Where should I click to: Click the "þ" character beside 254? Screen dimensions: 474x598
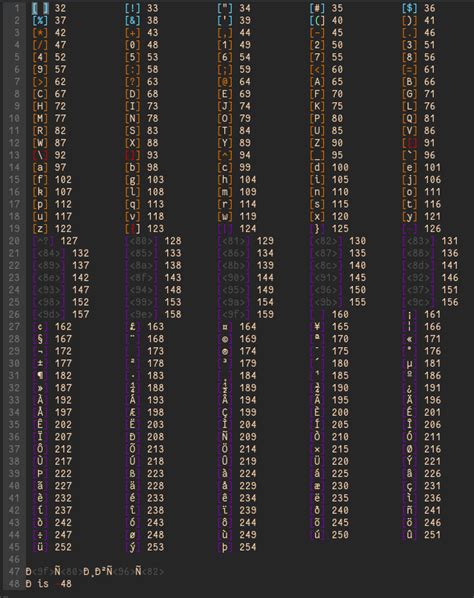[225, 547]
